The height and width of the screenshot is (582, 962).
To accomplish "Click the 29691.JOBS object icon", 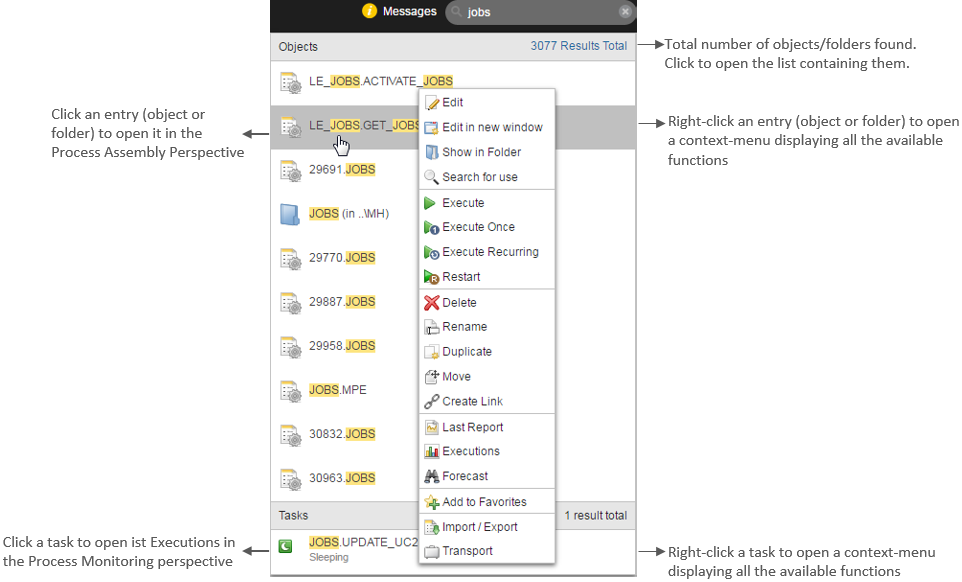I will coord(290,170).
